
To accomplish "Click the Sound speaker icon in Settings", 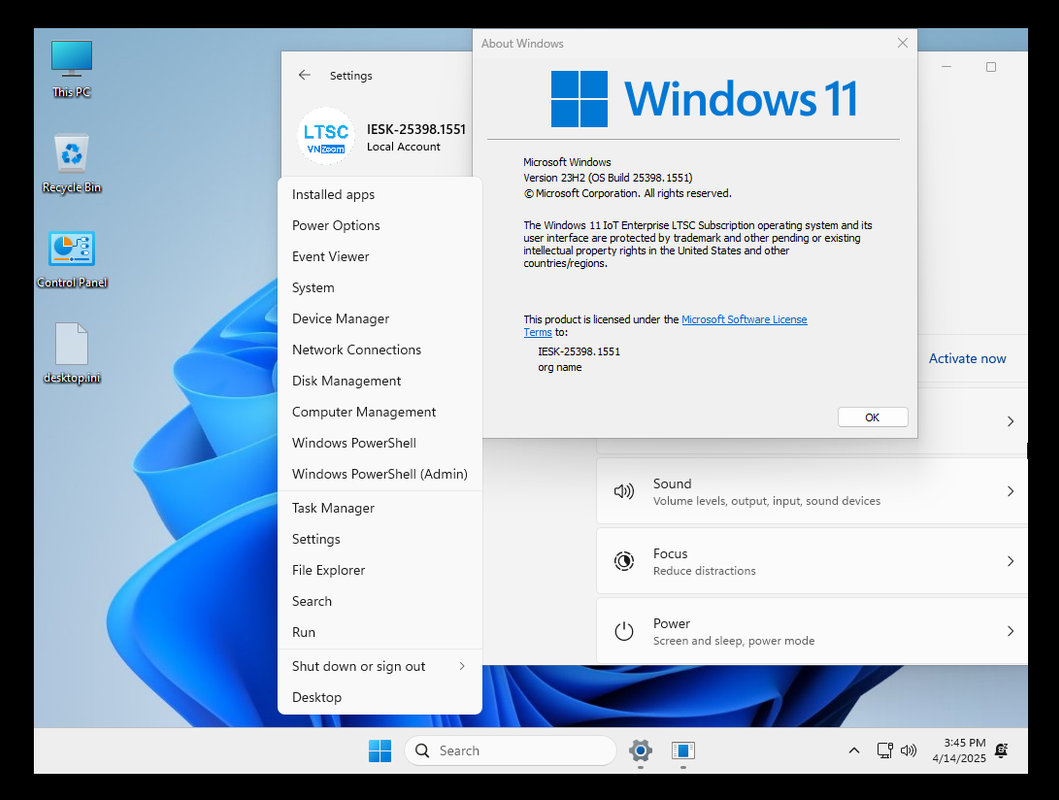I will (x=623, y=491).
